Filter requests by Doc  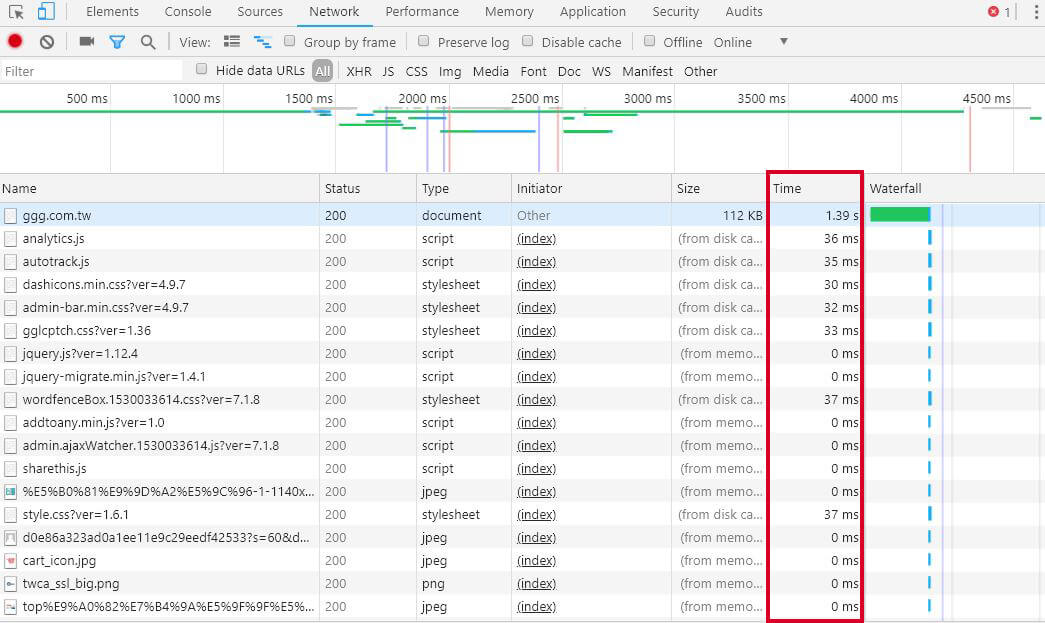point(569,71)
